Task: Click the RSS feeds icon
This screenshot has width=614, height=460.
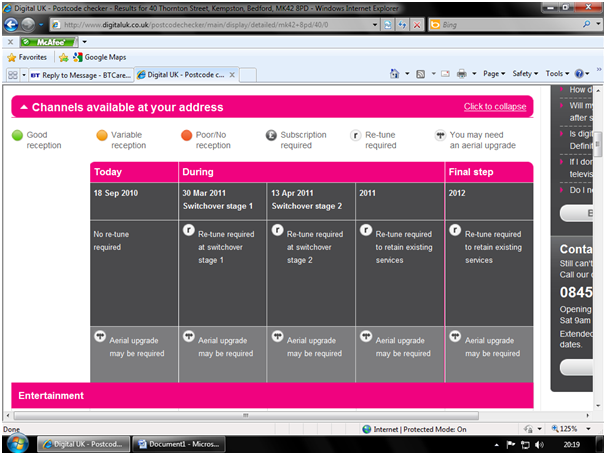Action: (x=420, y=74)
